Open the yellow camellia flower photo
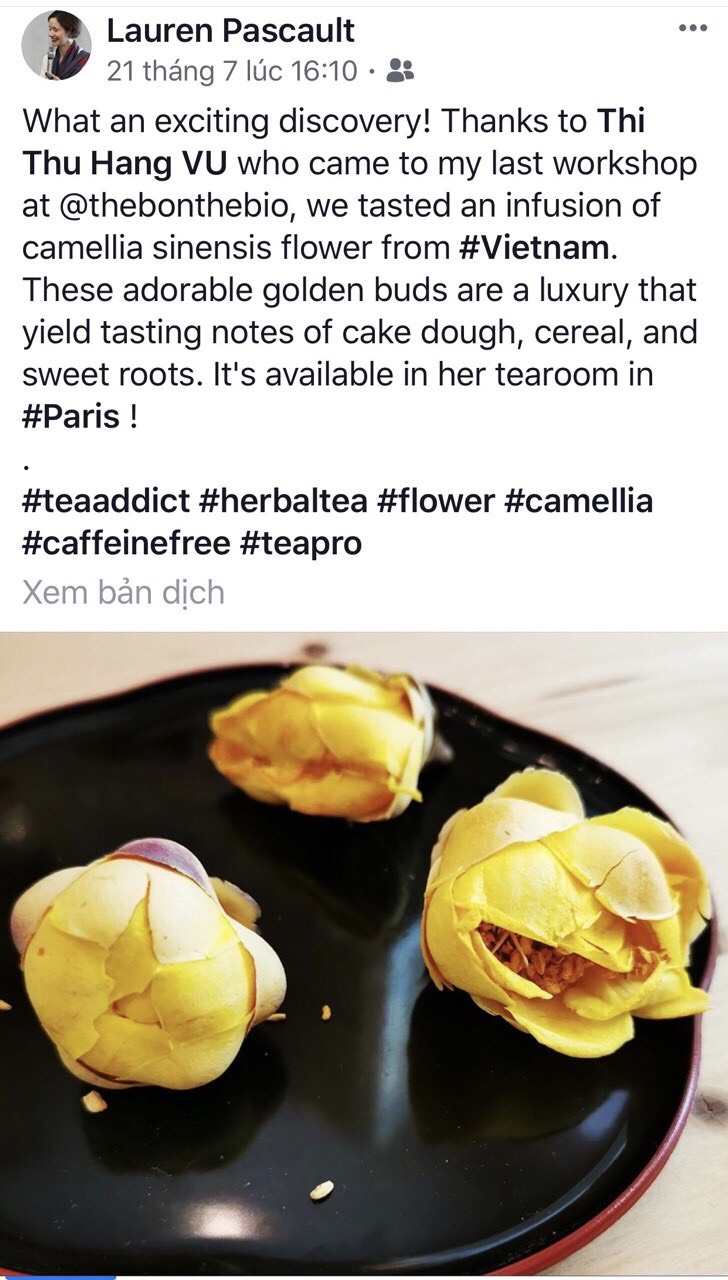728x1280 pixels. click(x=364, y=953)
